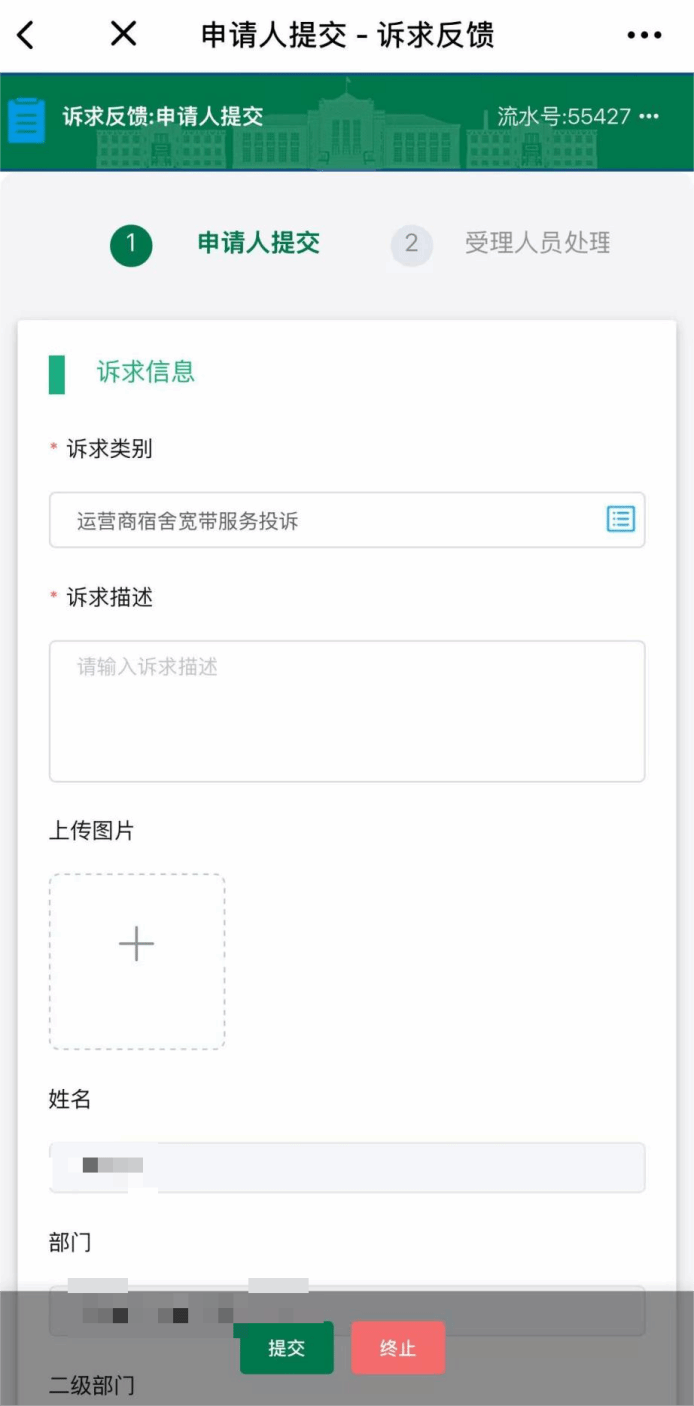Select step 2 circle indicator
This screenshot has width=694, height=1406.
pyautogui.click(x=411, y=245)
